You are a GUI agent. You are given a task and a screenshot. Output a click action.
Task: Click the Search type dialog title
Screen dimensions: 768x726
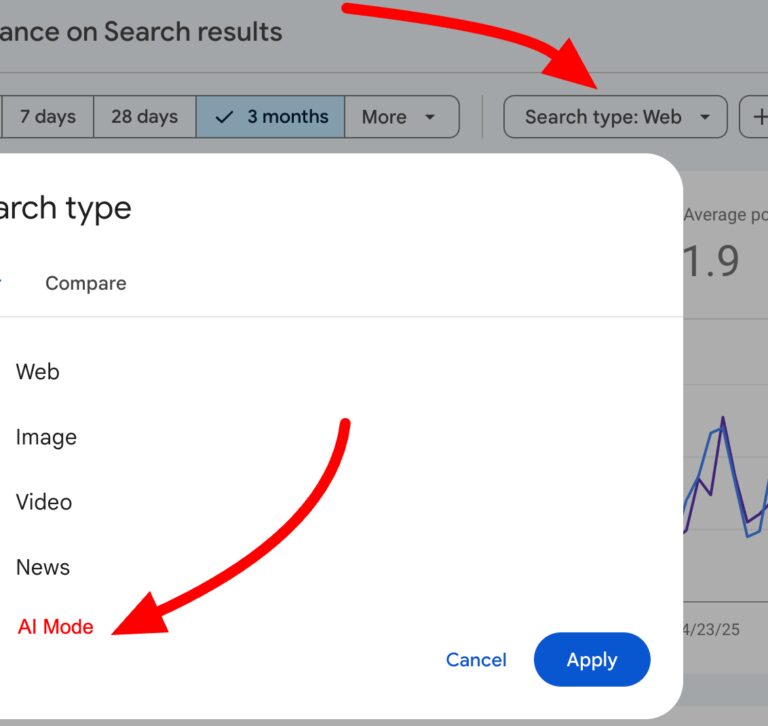pyautogui.click(x=65, y=208)
